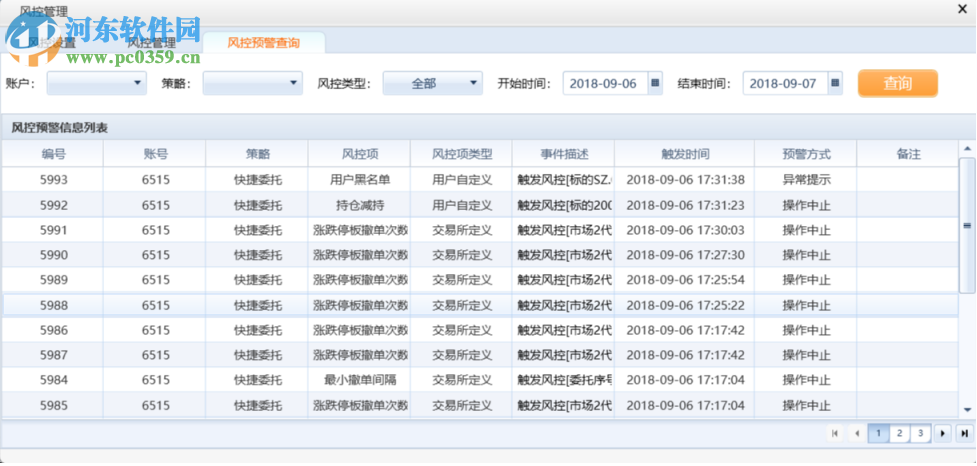This screenshot has width=977, height=466.
Task: Close the 风控管理 window
Action: click(x=963, y=9)
